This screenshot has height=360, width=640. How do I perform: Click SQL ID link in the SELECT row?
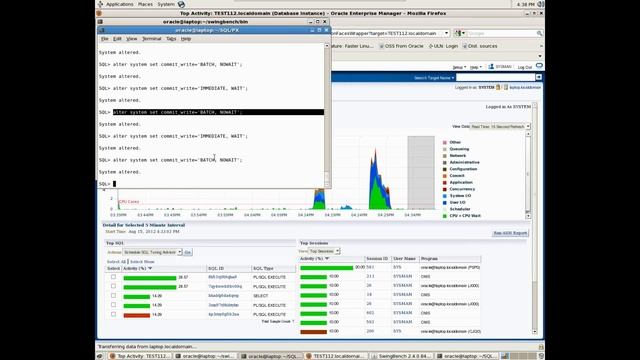click(223, 296)
